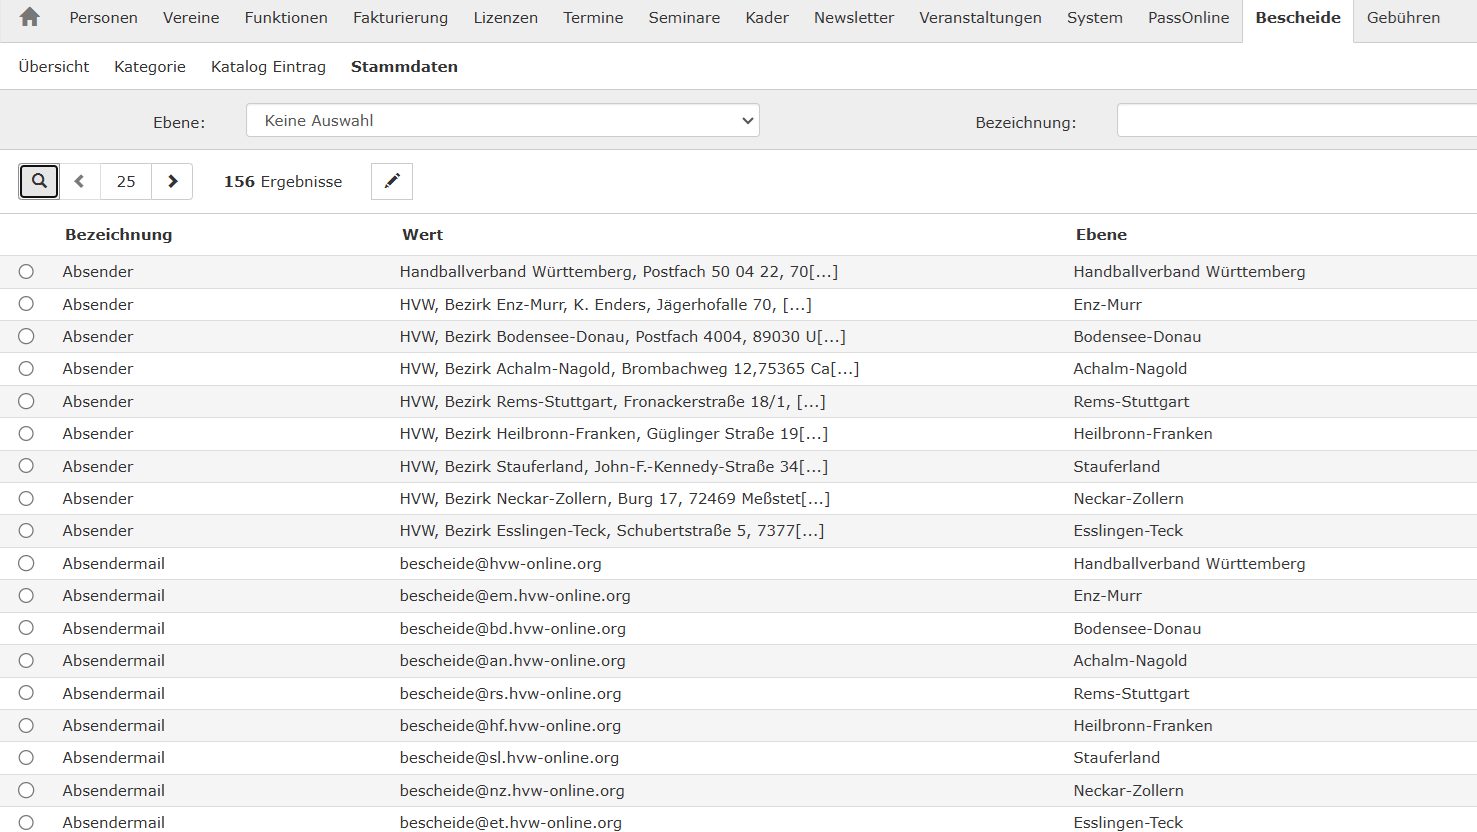Open the Personen menu
This screenshot has height=832, width=1477.
click(x=103, y=18)
